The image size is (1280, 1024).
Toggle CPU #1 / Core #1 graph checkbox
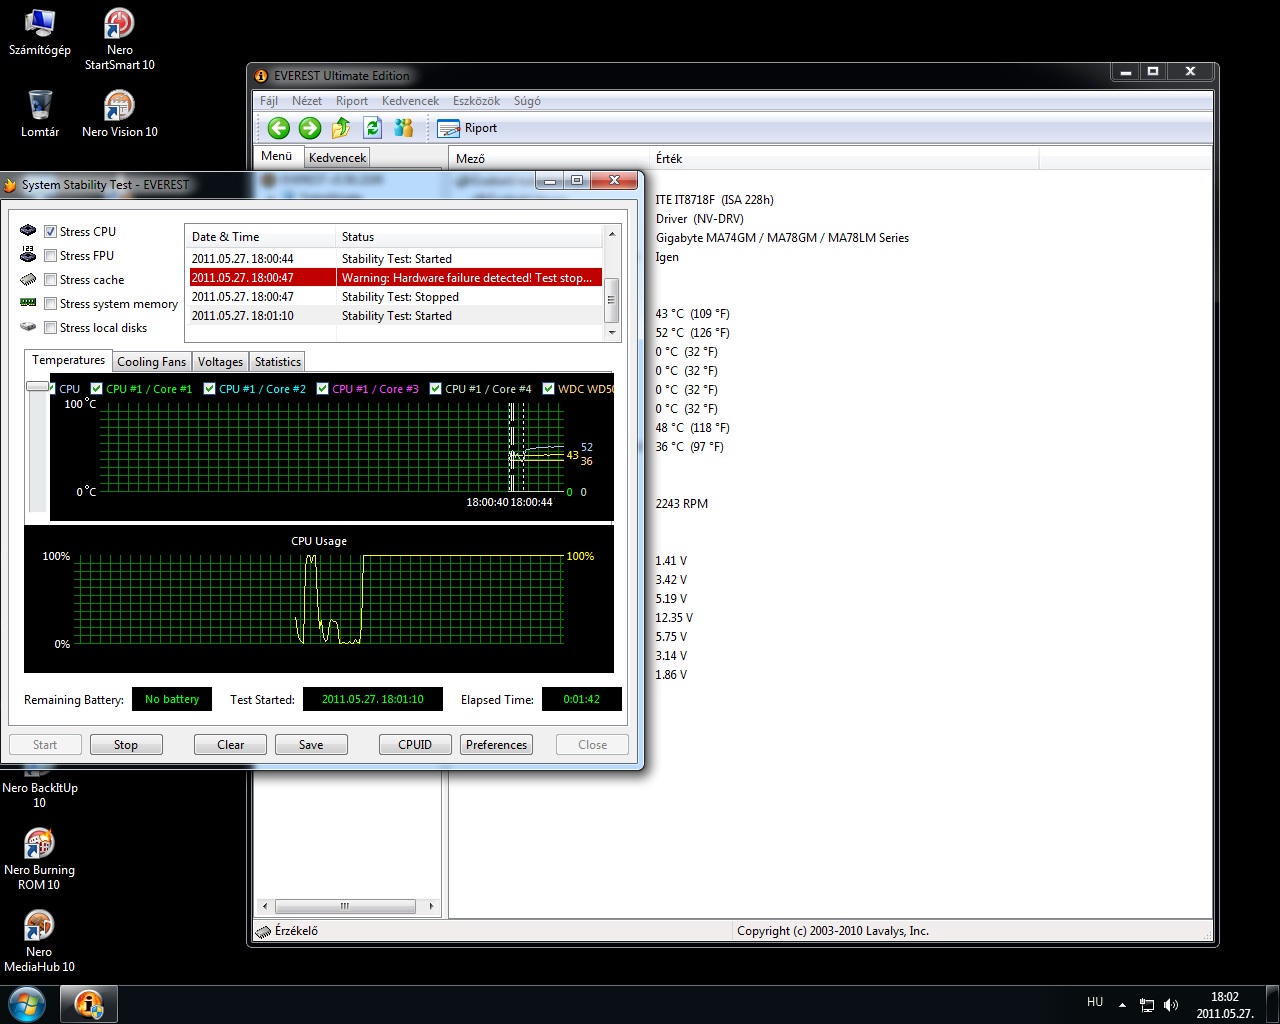tap(97, 388)
